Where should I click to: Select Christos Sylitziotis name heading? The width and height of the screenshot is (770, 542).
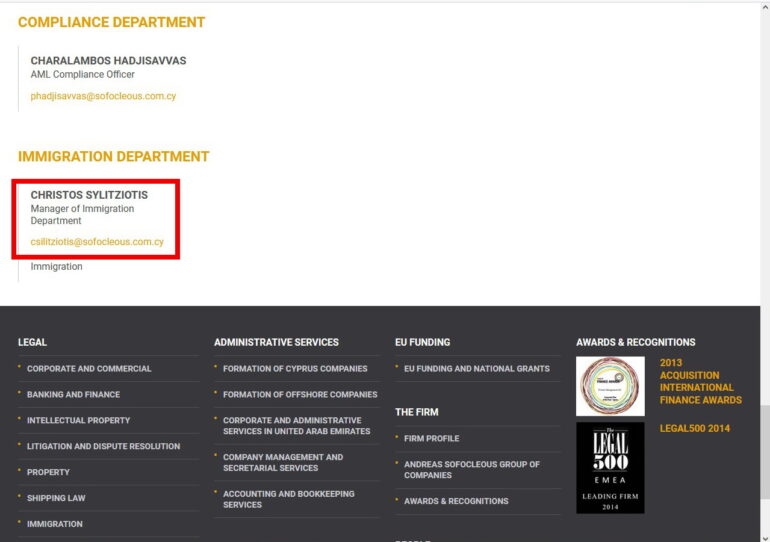click(x=89, y=195)
